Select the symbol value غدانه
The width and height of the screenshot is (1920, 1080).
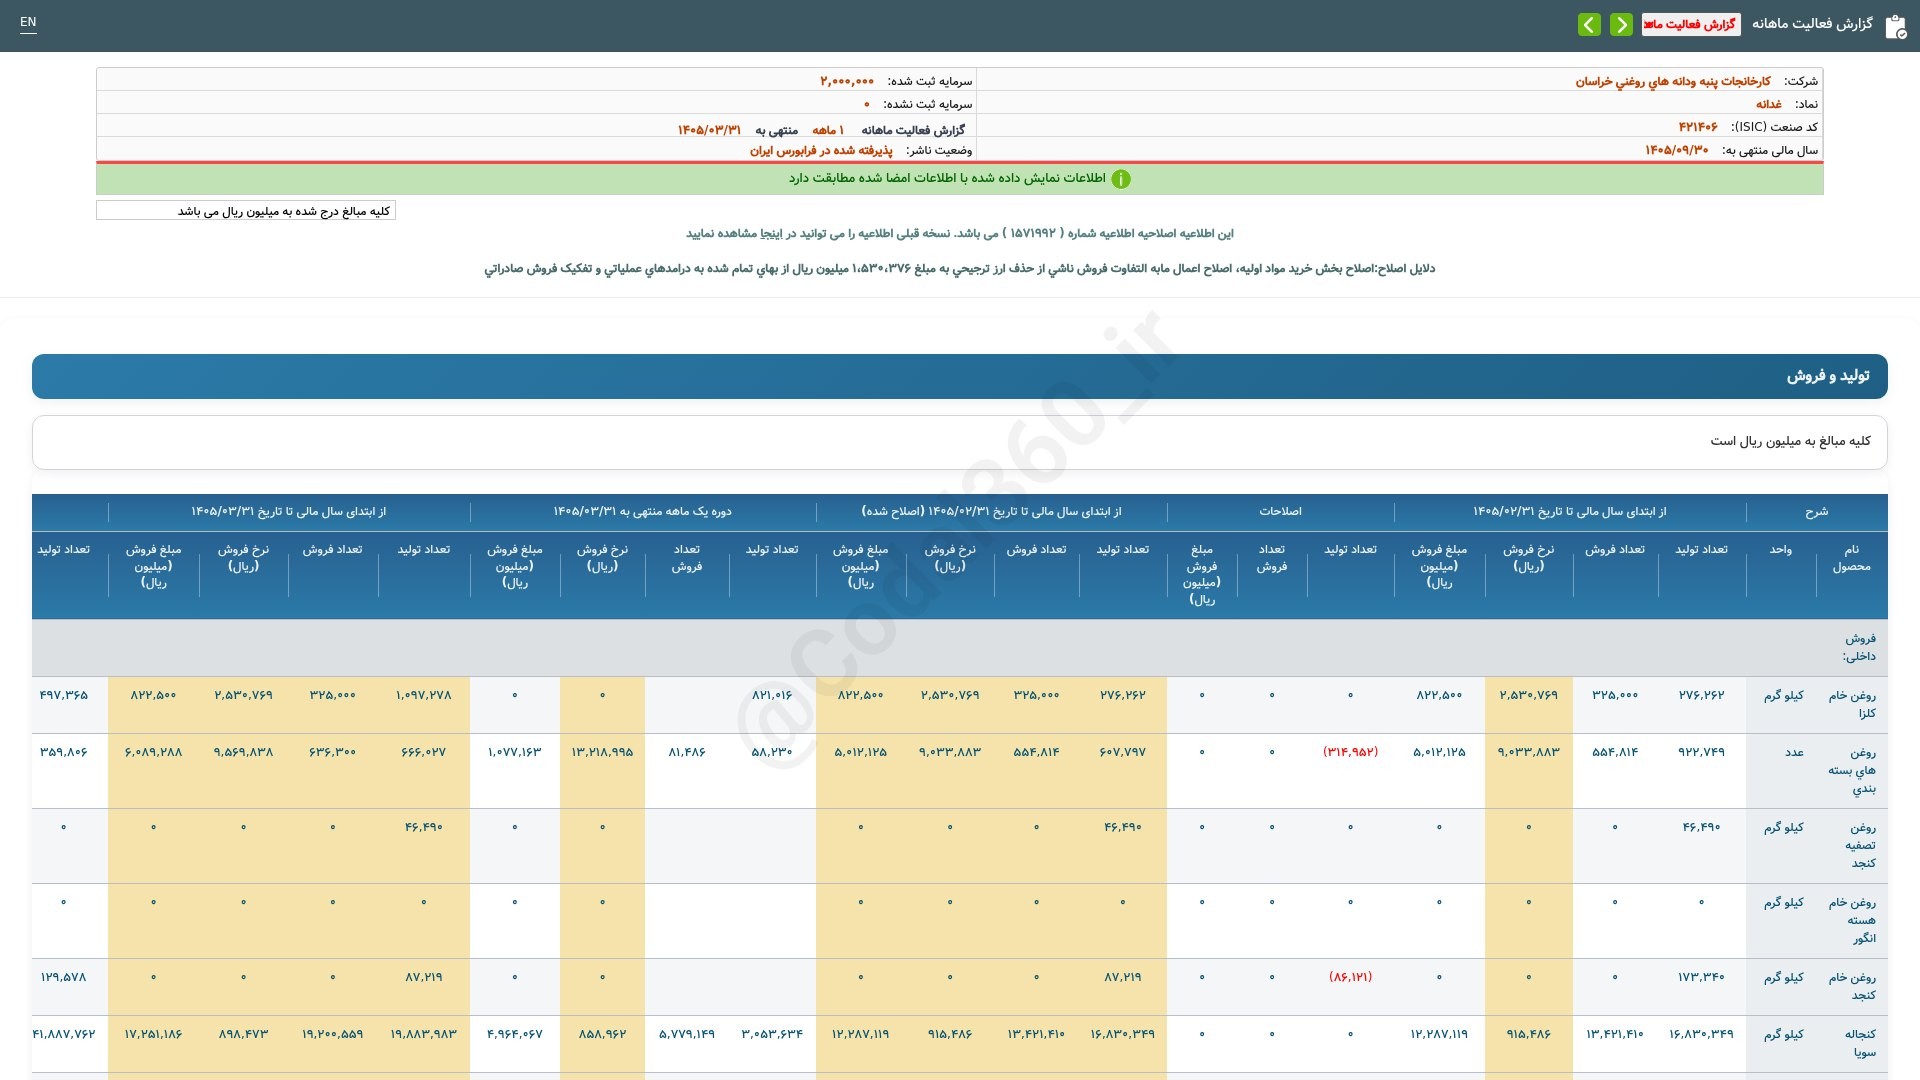pos(1769,104)
